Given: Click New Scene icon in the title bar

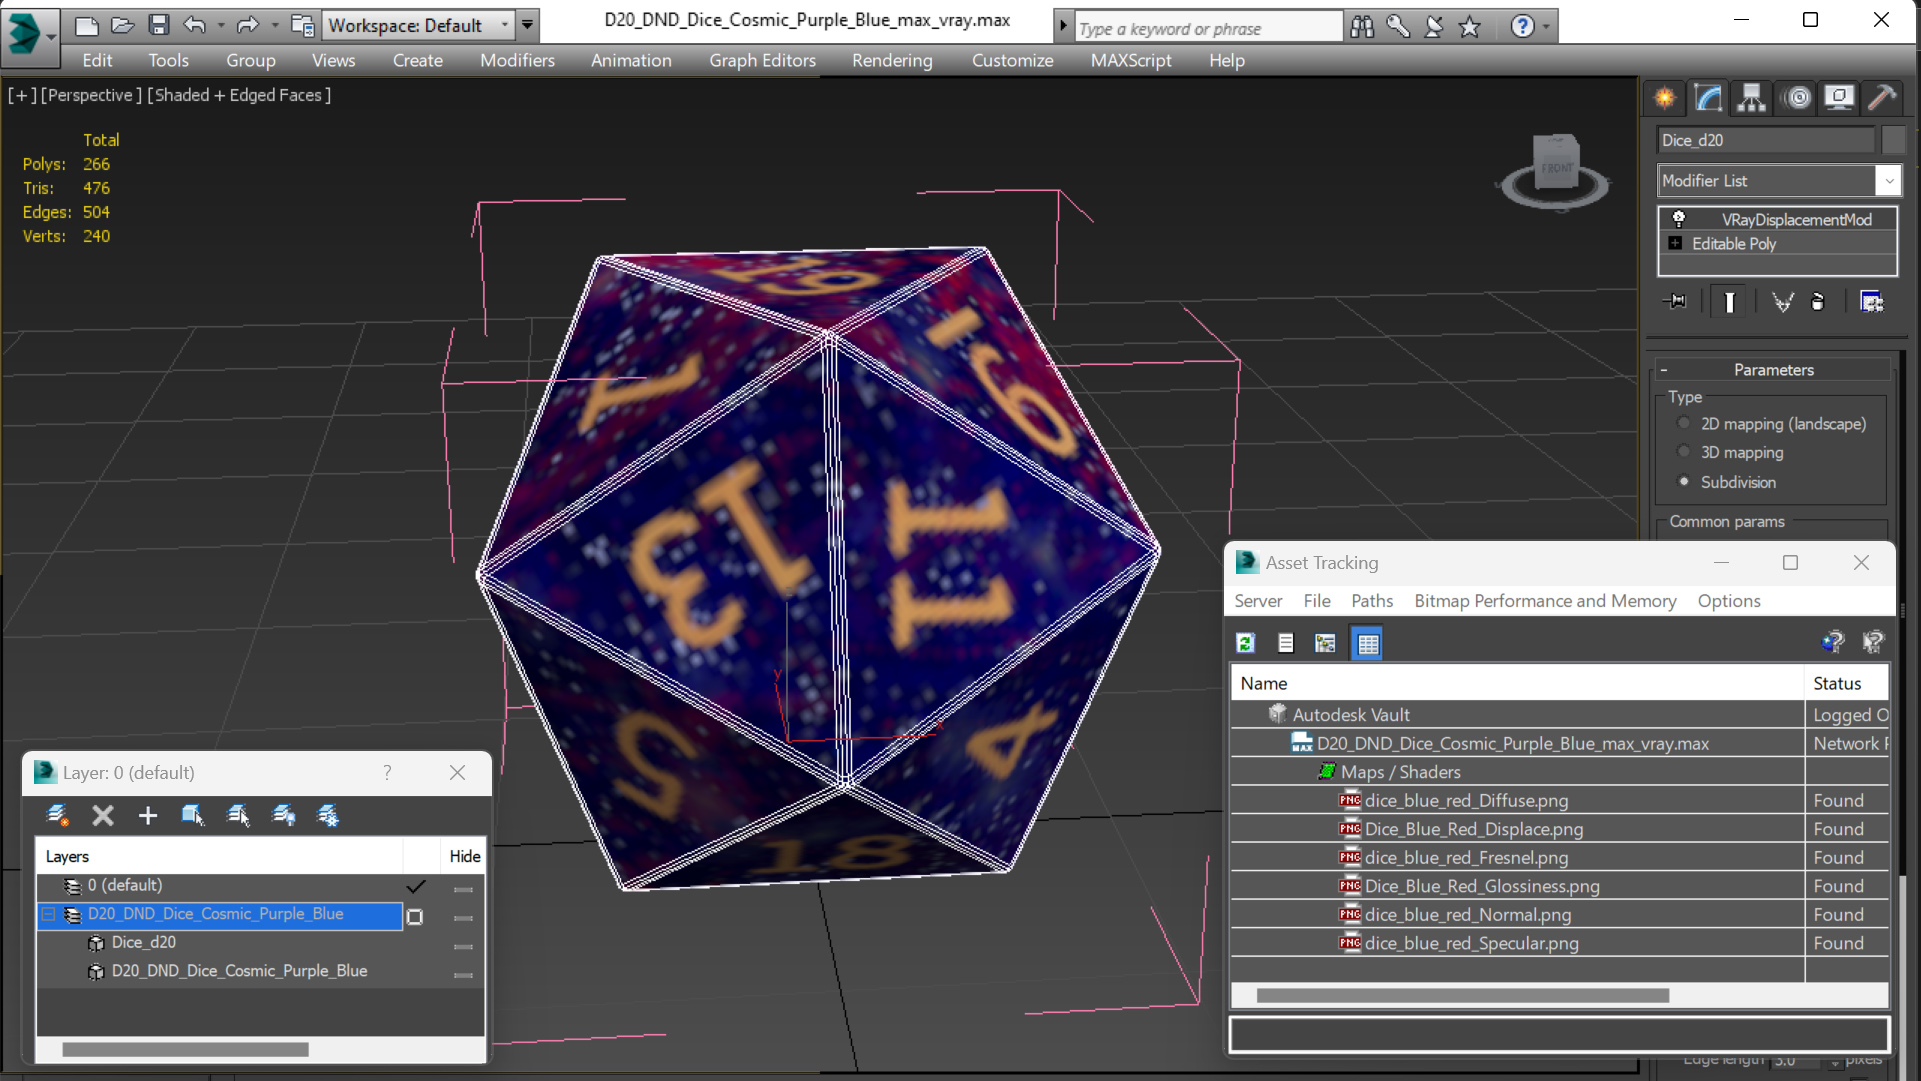Looking at the screenshot, I should pos(86,25).
